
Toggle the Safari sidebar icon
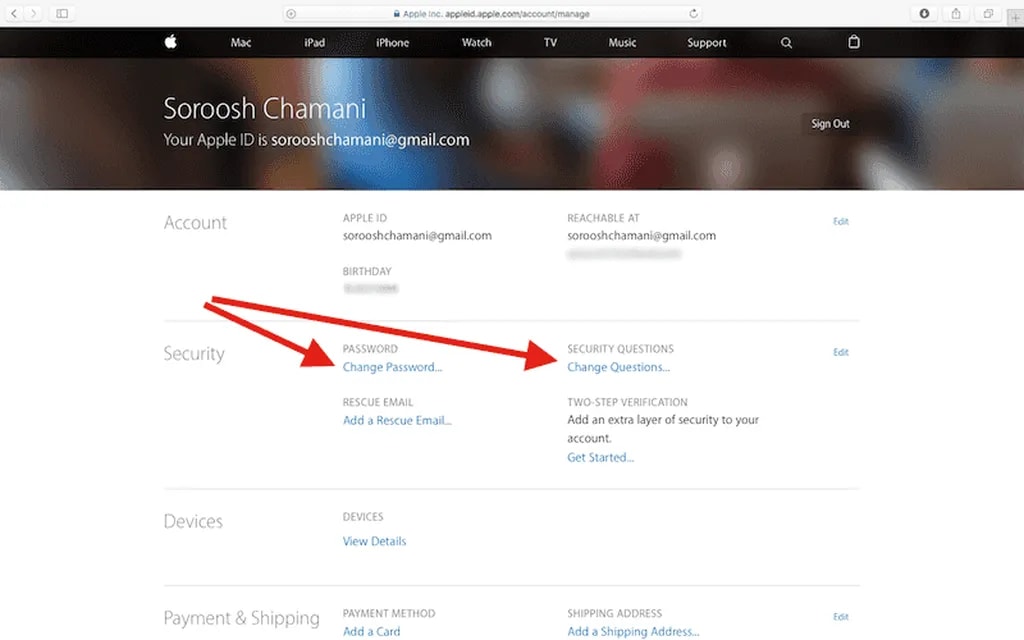pos(62,13)
